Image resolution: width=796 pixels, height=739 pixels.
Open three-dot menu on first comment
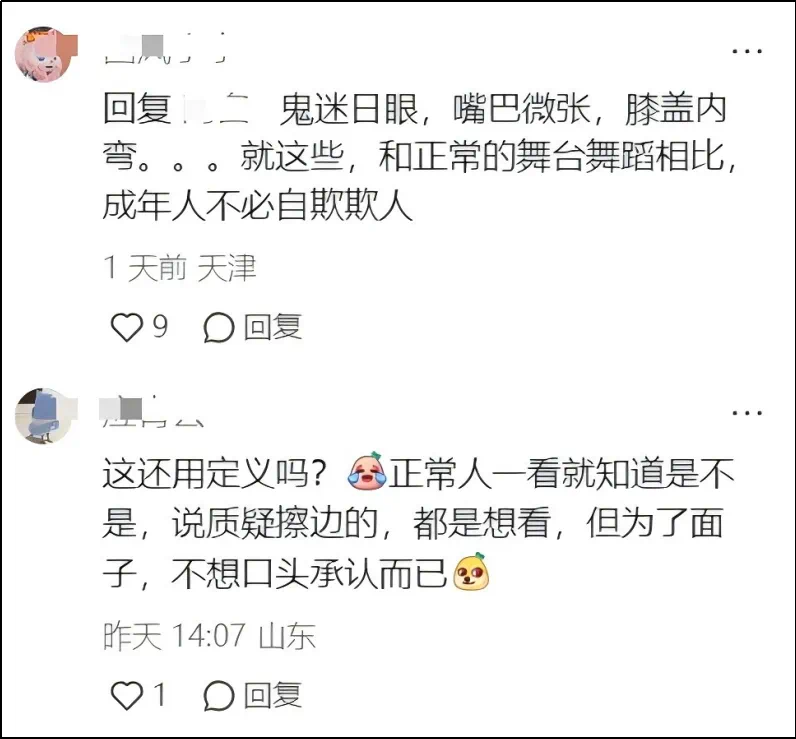[x=747, y=51]
